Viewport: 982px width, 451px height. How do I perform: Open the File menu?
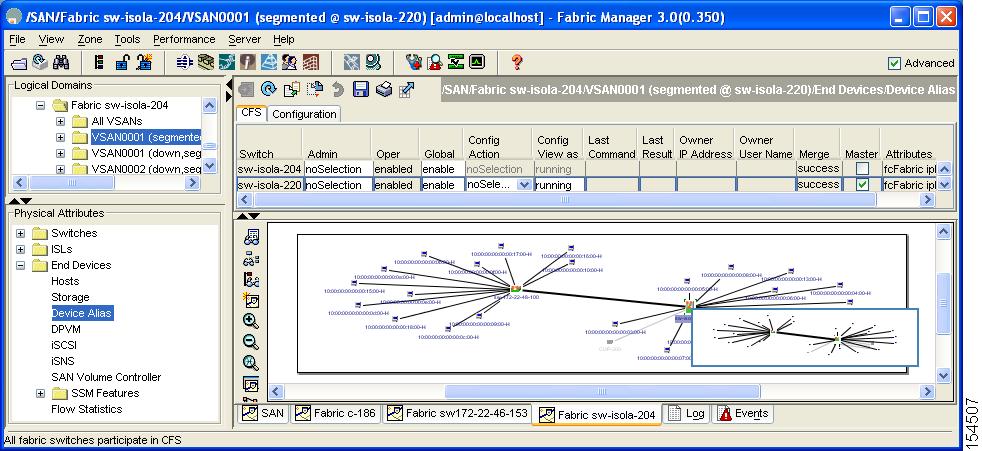coord(17,39)
